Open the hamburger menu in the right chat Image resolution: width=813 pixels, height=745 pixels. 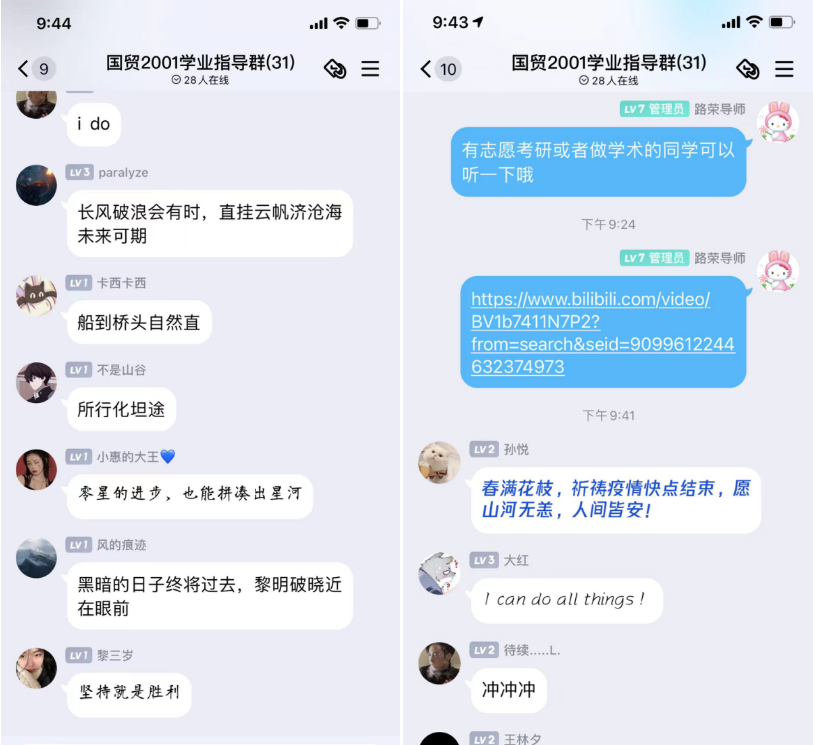click(784, 68)
